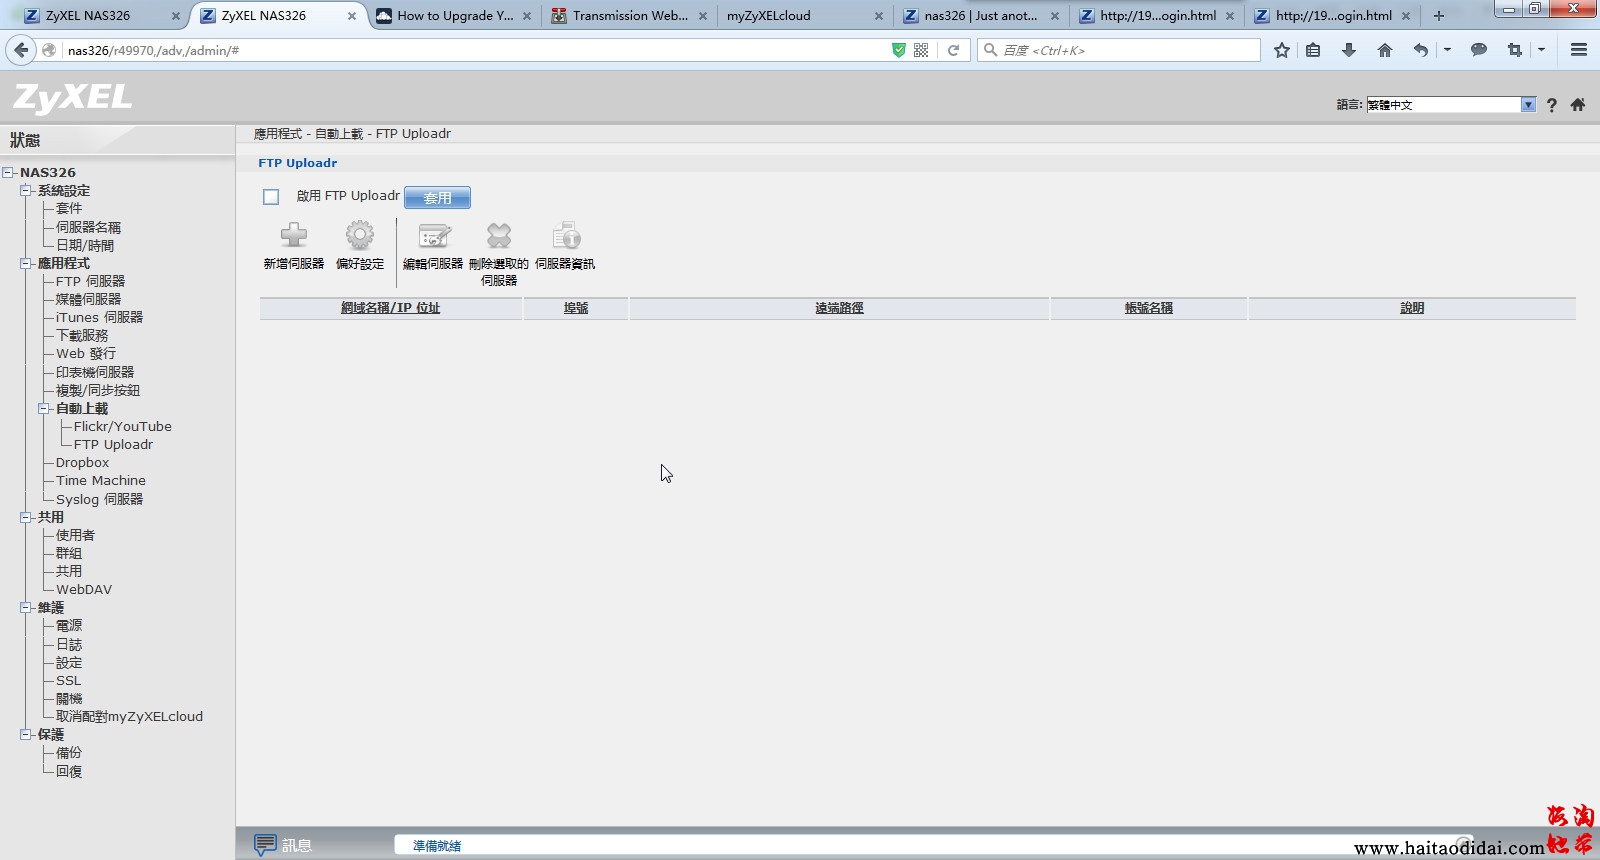1600x860 pixels.
Task: Click the ZyXEL help question mark icon
Action: (x=1551, y=105)
